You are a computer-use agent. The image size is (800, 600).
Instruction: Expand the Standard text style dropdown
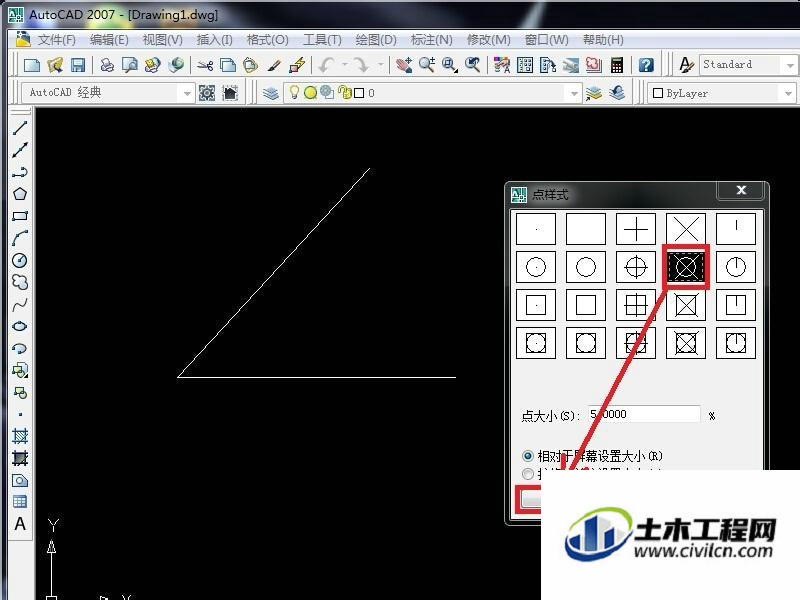(x=790, y=65)
